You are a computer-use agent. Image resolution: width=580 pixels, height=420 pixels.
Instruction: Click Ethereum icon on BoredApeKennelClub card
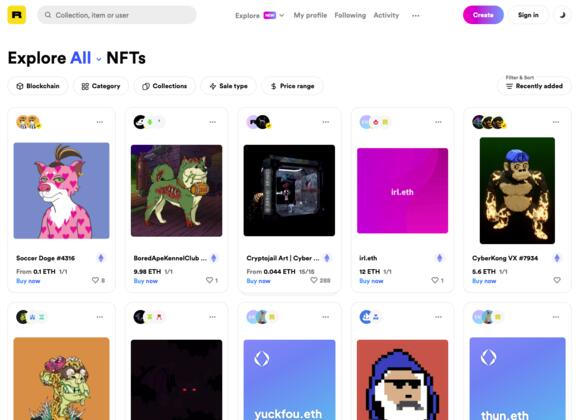213,258
